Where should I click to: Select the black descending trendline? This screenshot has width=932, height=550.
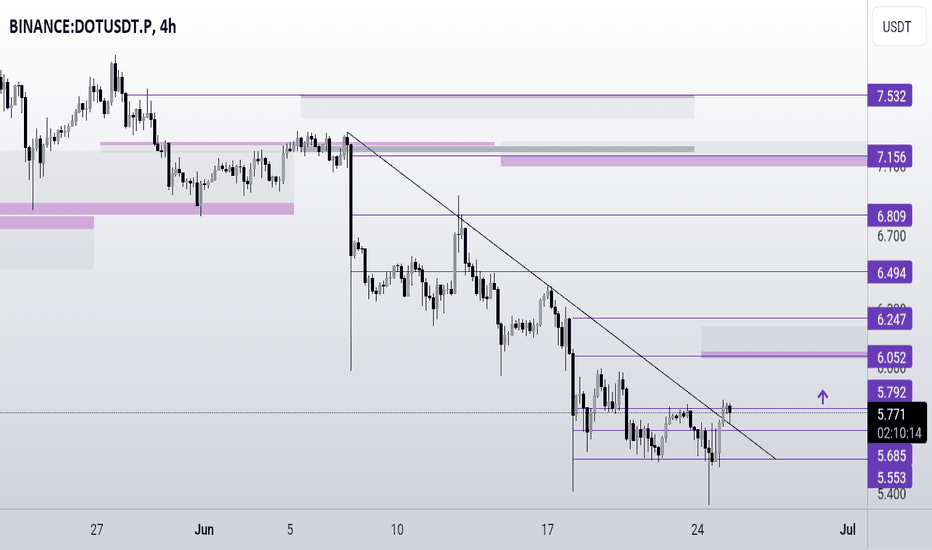[x=561, y=296]
